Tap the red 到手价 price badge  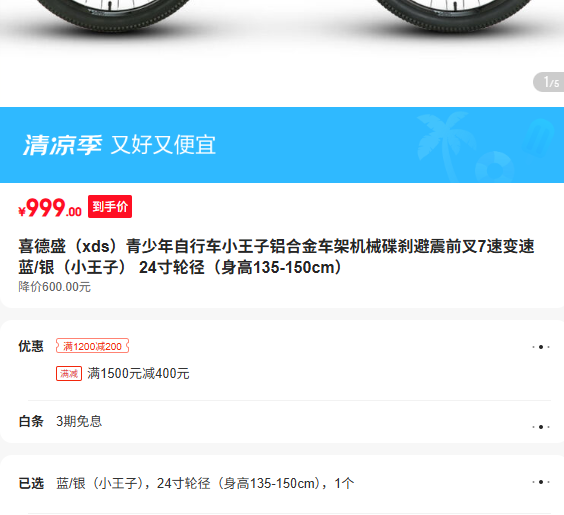pos(110,206)
